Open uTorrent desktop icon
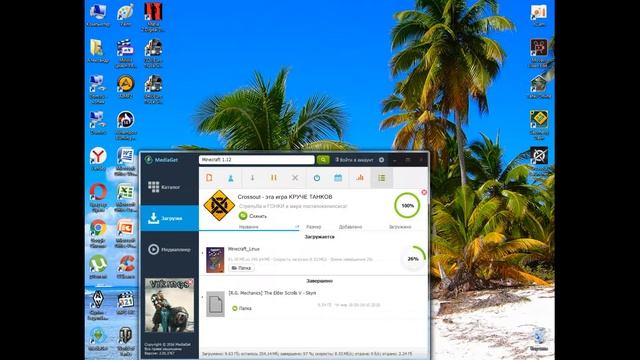Screen dimensions: 640x360 click(x=98, y=267)
